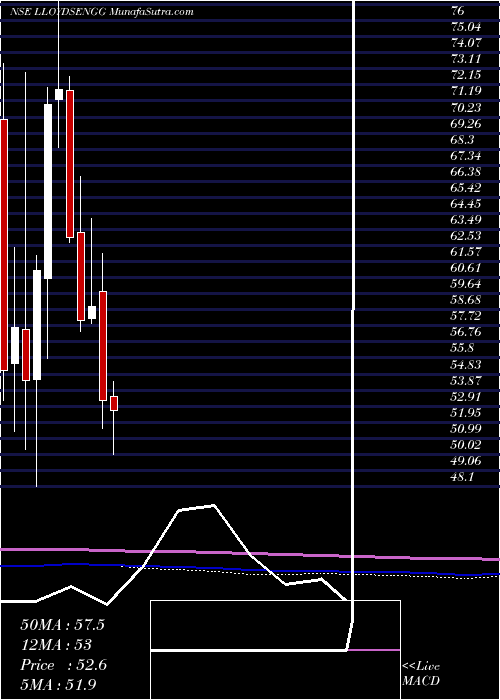Select the 75.04 price axis label
This screenshot has width=500, height=700.
466,27
